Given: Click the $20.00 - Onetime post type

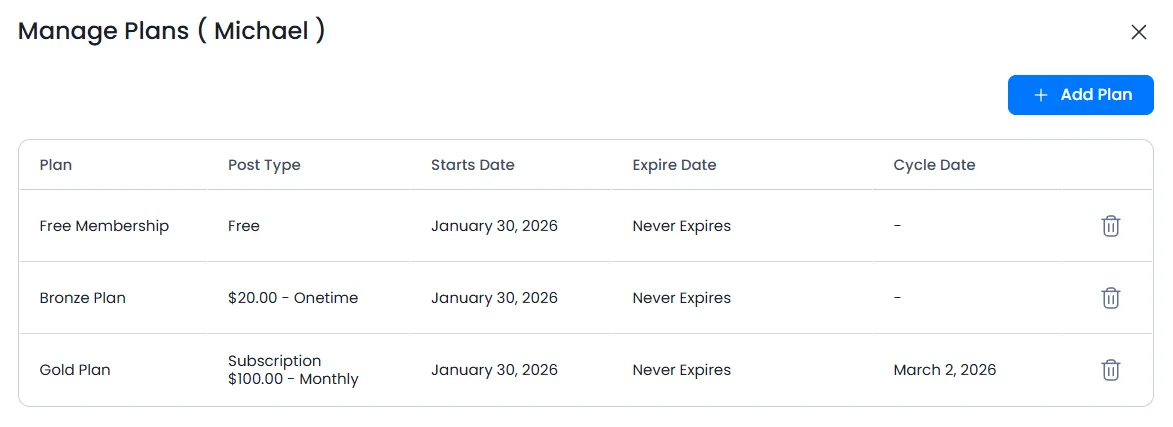Looking at the screenshot, I should (293, 298).
